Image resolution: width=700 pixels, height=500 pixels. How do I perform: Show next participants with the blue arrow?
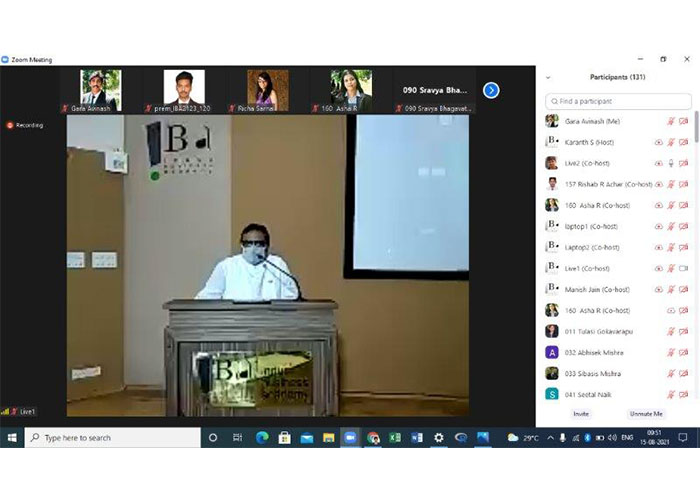[x=491, y=90]
